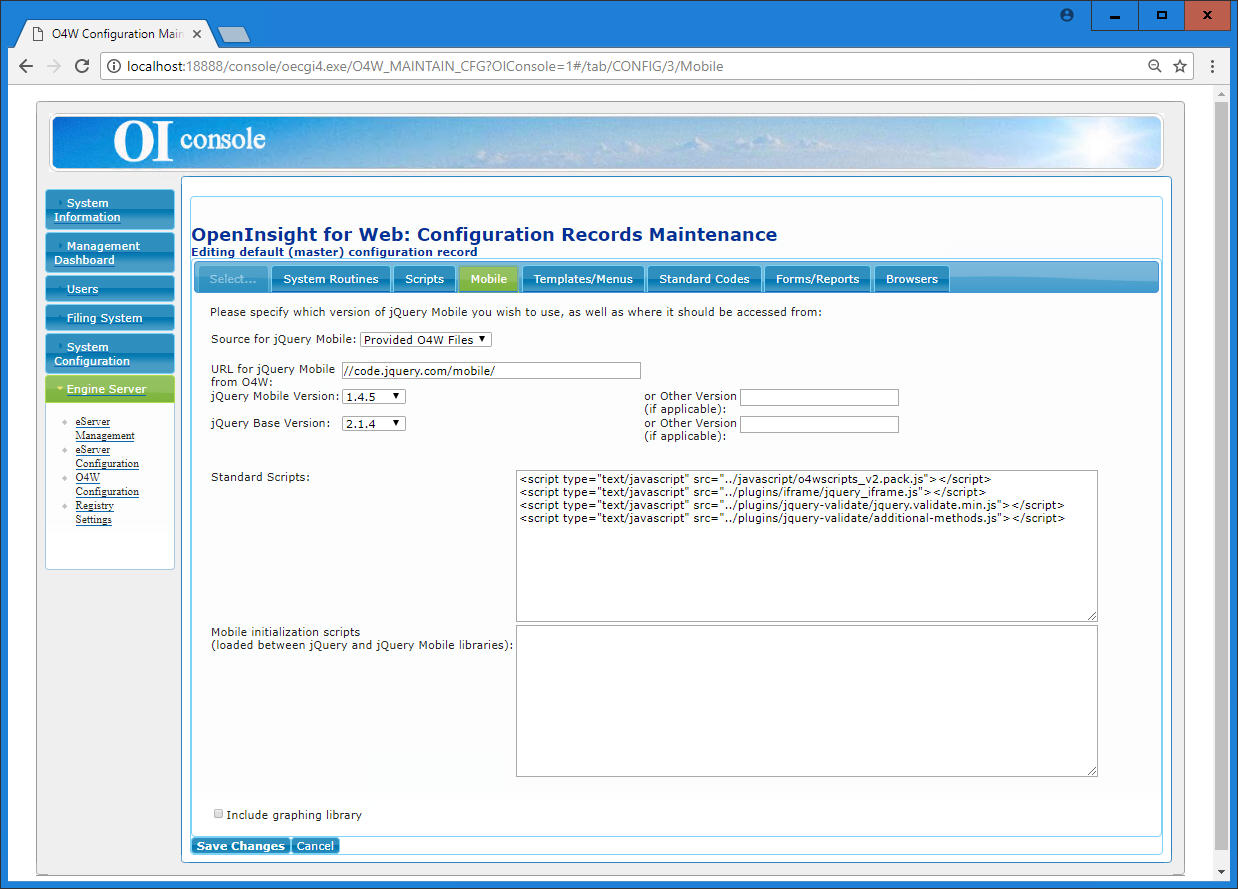
Task: Open the zoom indicator in the address bar
Action: tap(1154, 66)
